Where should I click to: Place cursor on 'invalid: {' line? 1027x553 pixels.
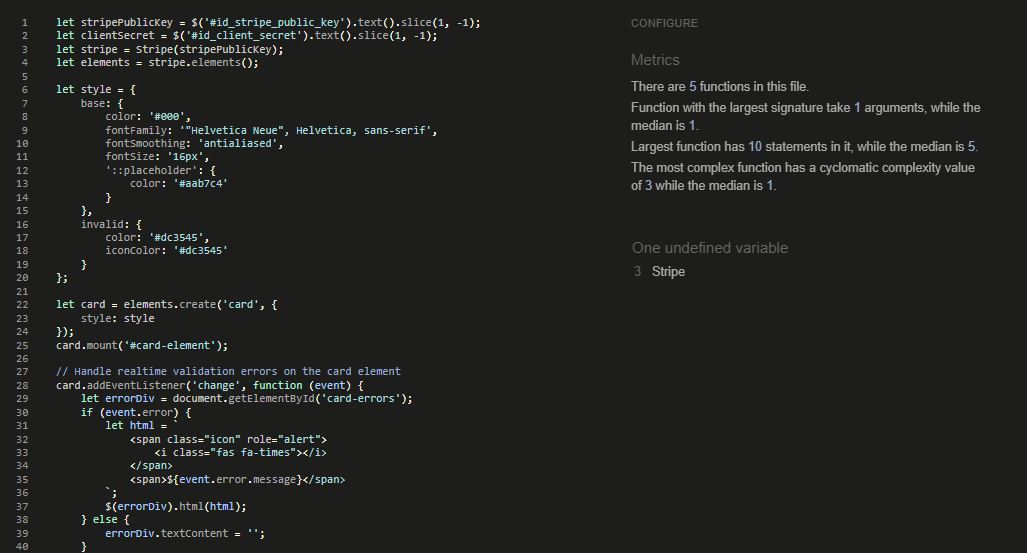click(111, 224)
